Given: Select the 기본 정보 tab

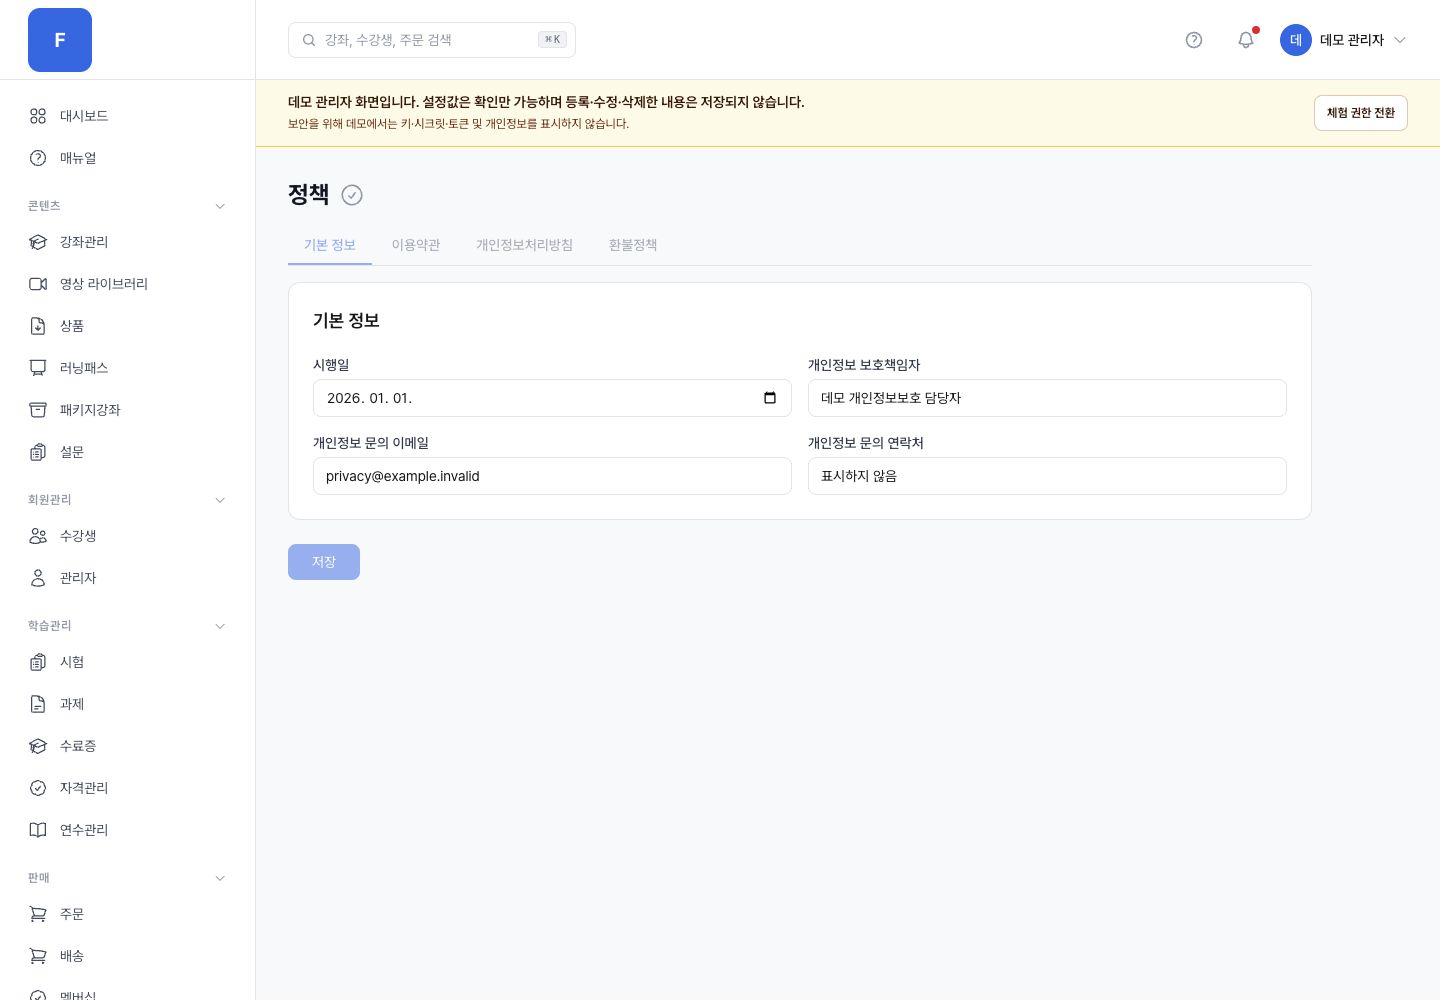Looking at the screenshot, I should (x=330, y=245).
